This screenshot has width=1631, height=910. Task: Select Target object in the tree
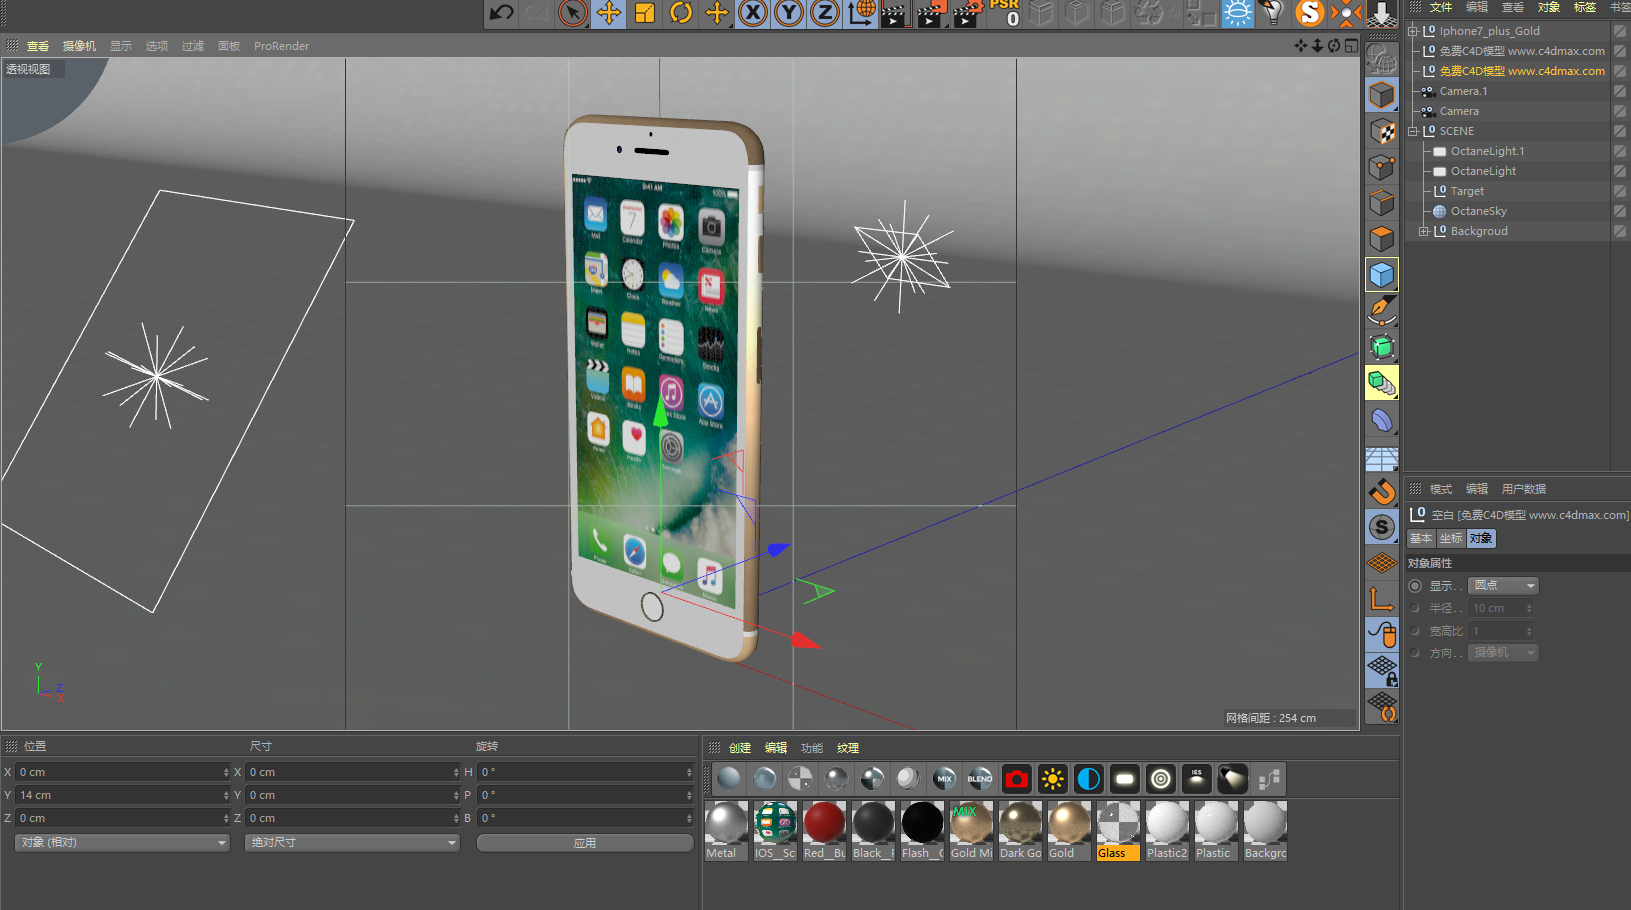[x=1467, y=191]
